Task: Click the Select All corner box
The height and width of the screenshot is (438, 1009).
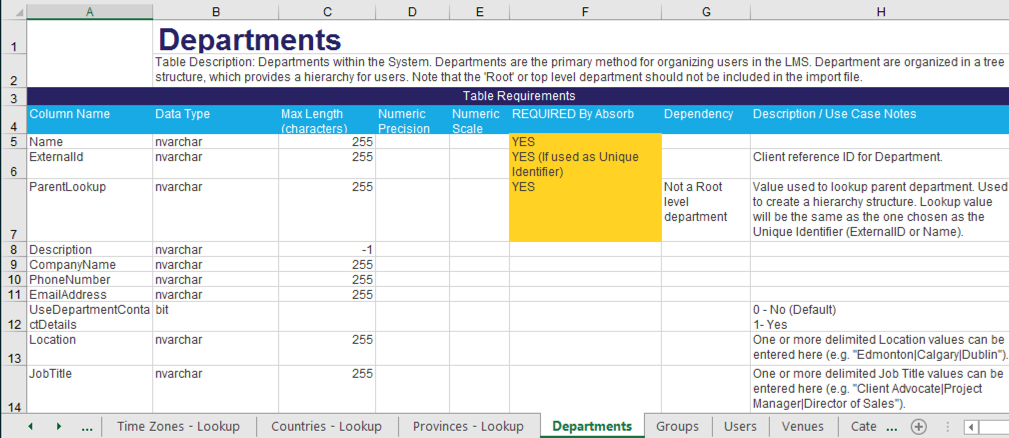Action: pyautogui.click(x=13, y=12)
